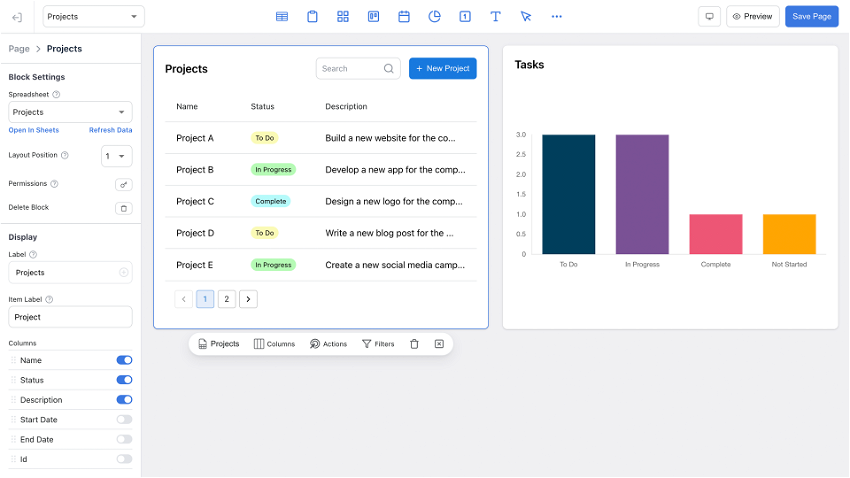Open the Layout Position dropdown
The height and width of the screenshot is (478, 850).
coord(117,156)
